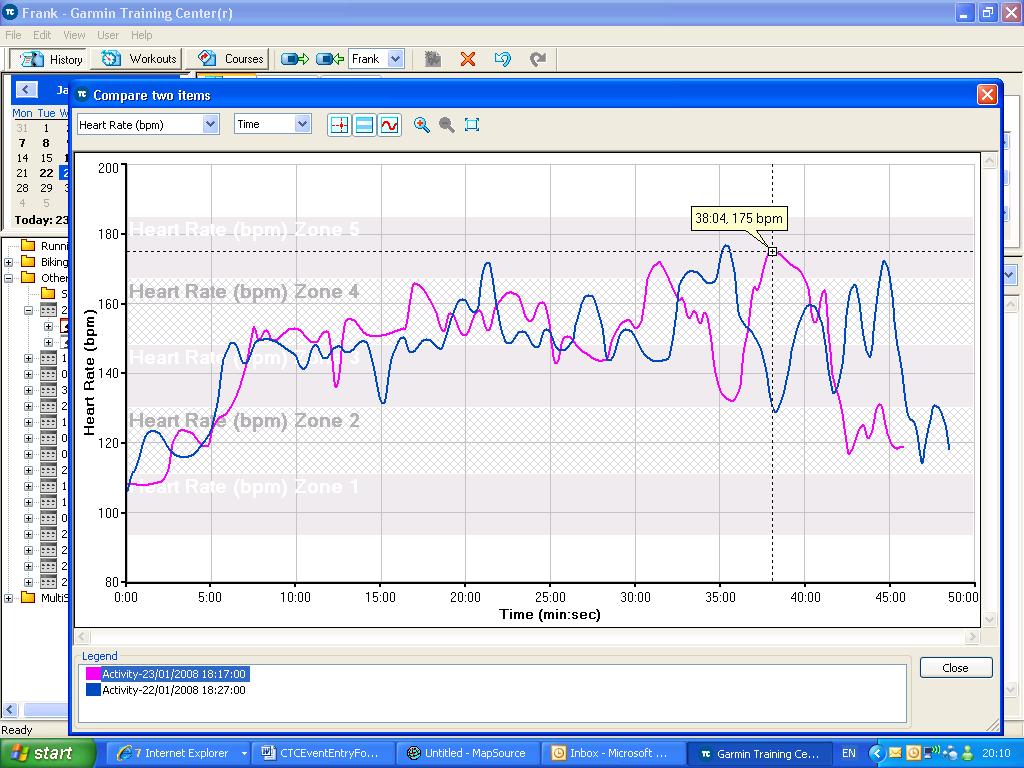The width and height of the screenshot is (1024, 768).
Task: Open the Heart Rate (bpm) dropdown
Action: pos(210,124)
